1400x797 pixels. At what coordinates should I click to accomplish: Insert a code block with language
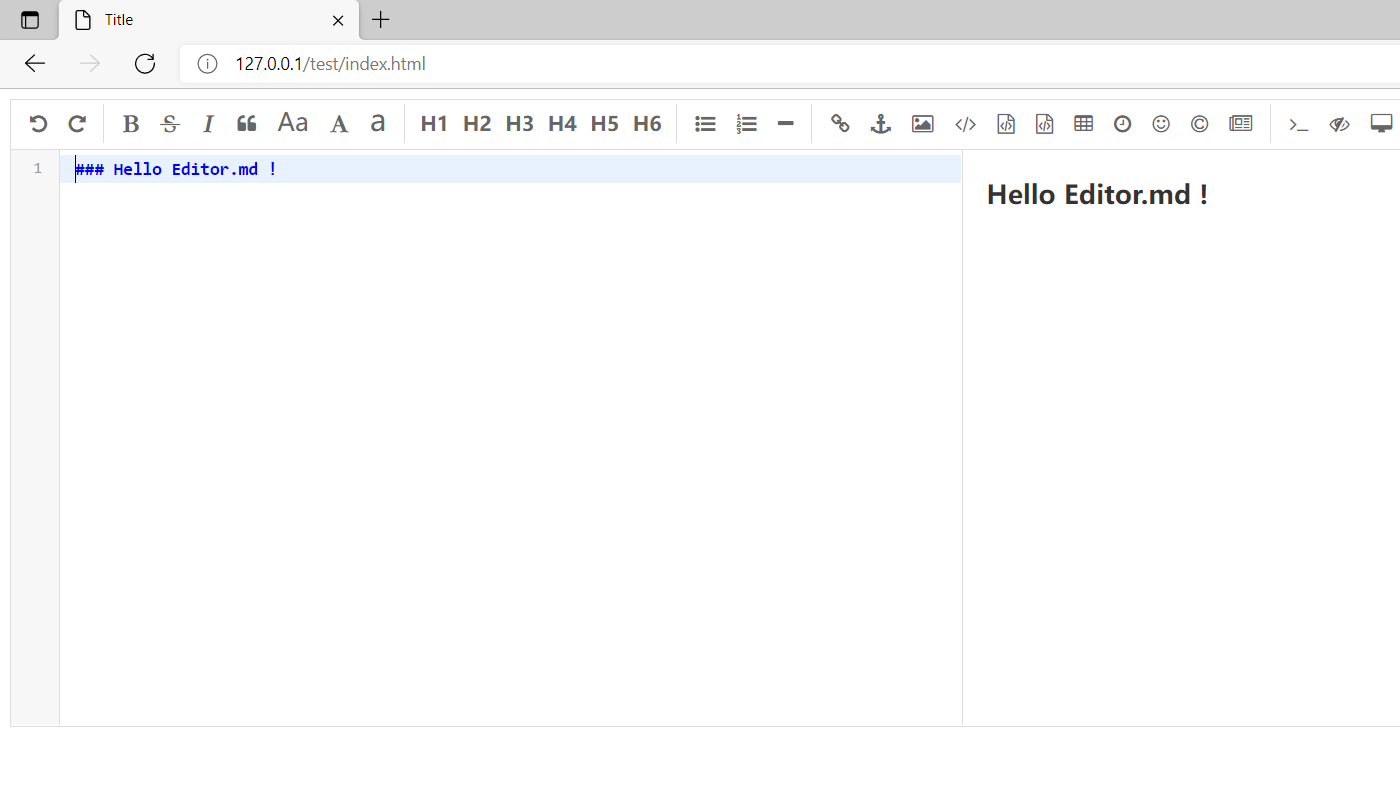coord(1044,124)
